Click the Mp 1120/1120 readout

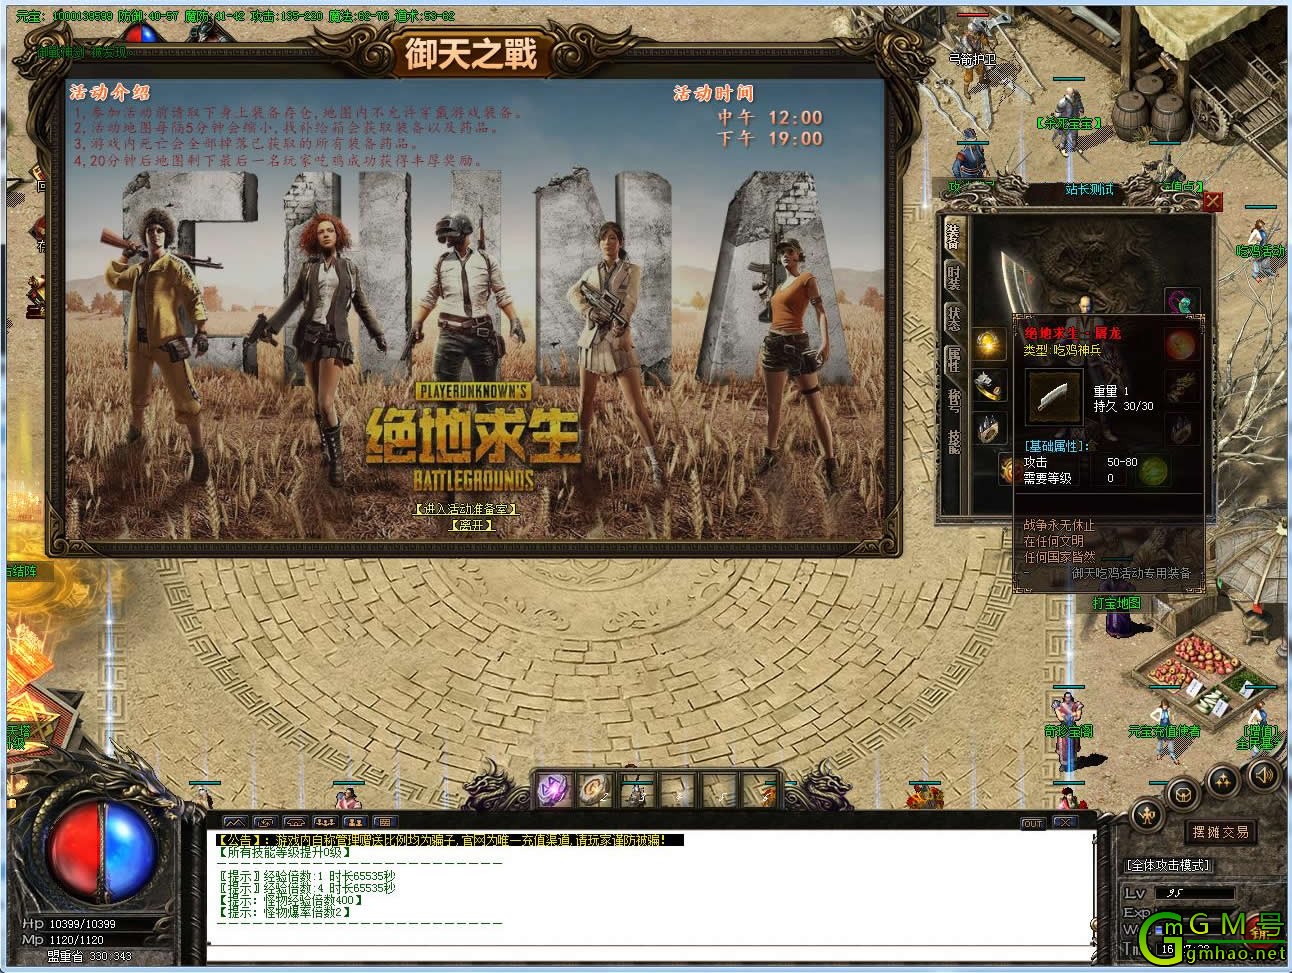tap(63, 940)
